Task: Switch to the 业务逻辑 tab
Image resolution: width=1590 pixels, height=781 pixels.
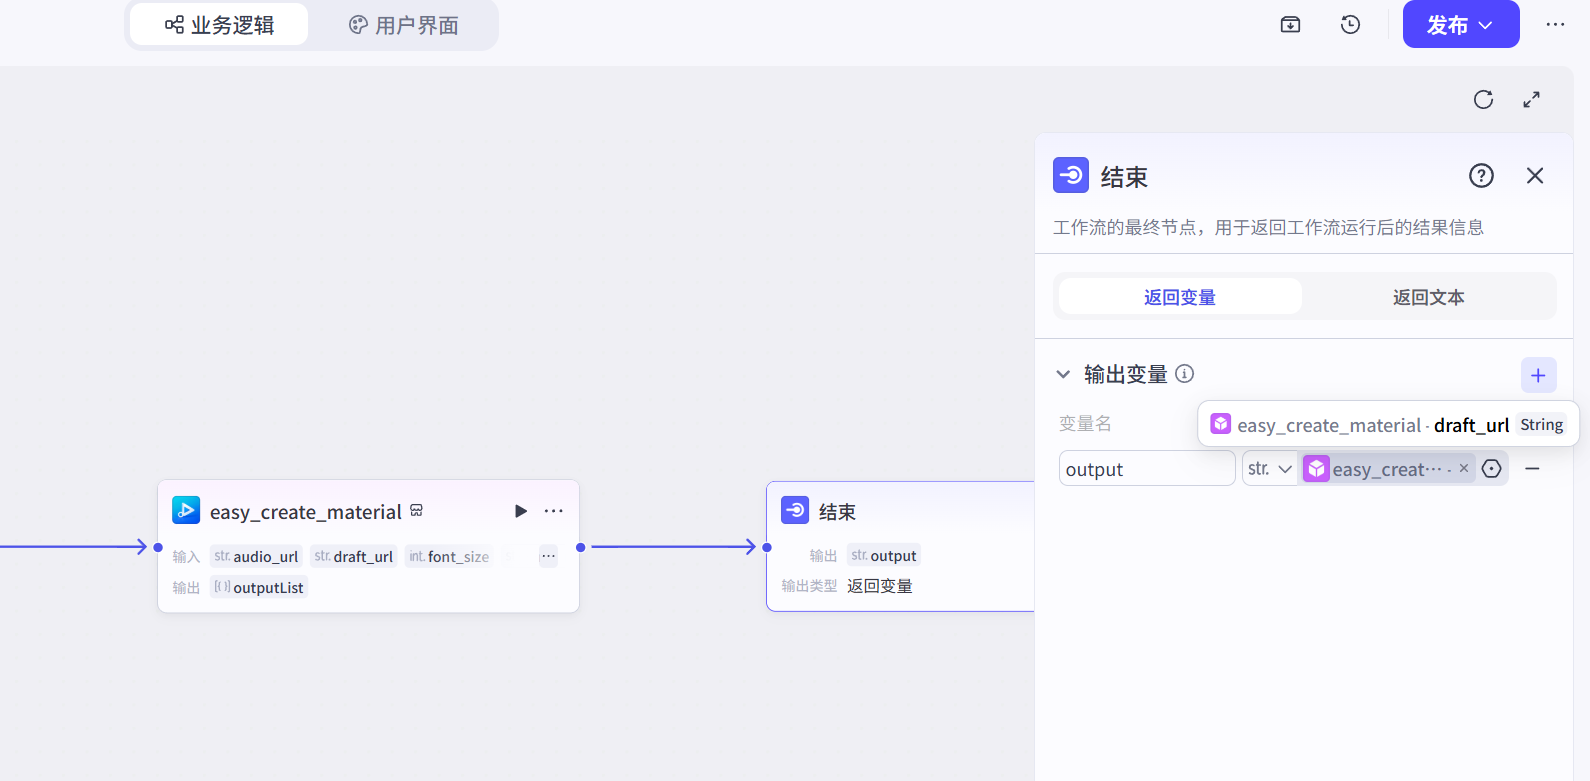Action: 219,25
